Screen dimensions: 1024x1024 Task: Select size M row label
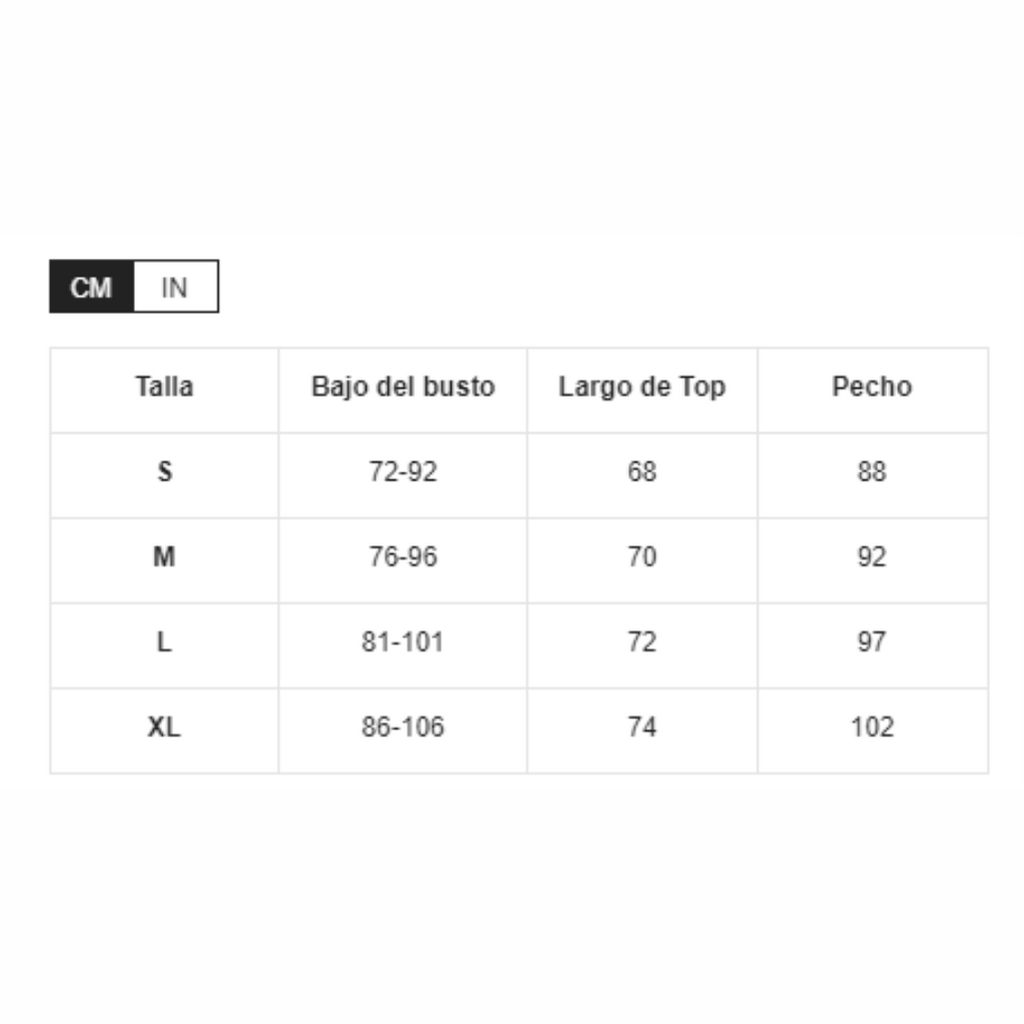(x=165, y=557)
